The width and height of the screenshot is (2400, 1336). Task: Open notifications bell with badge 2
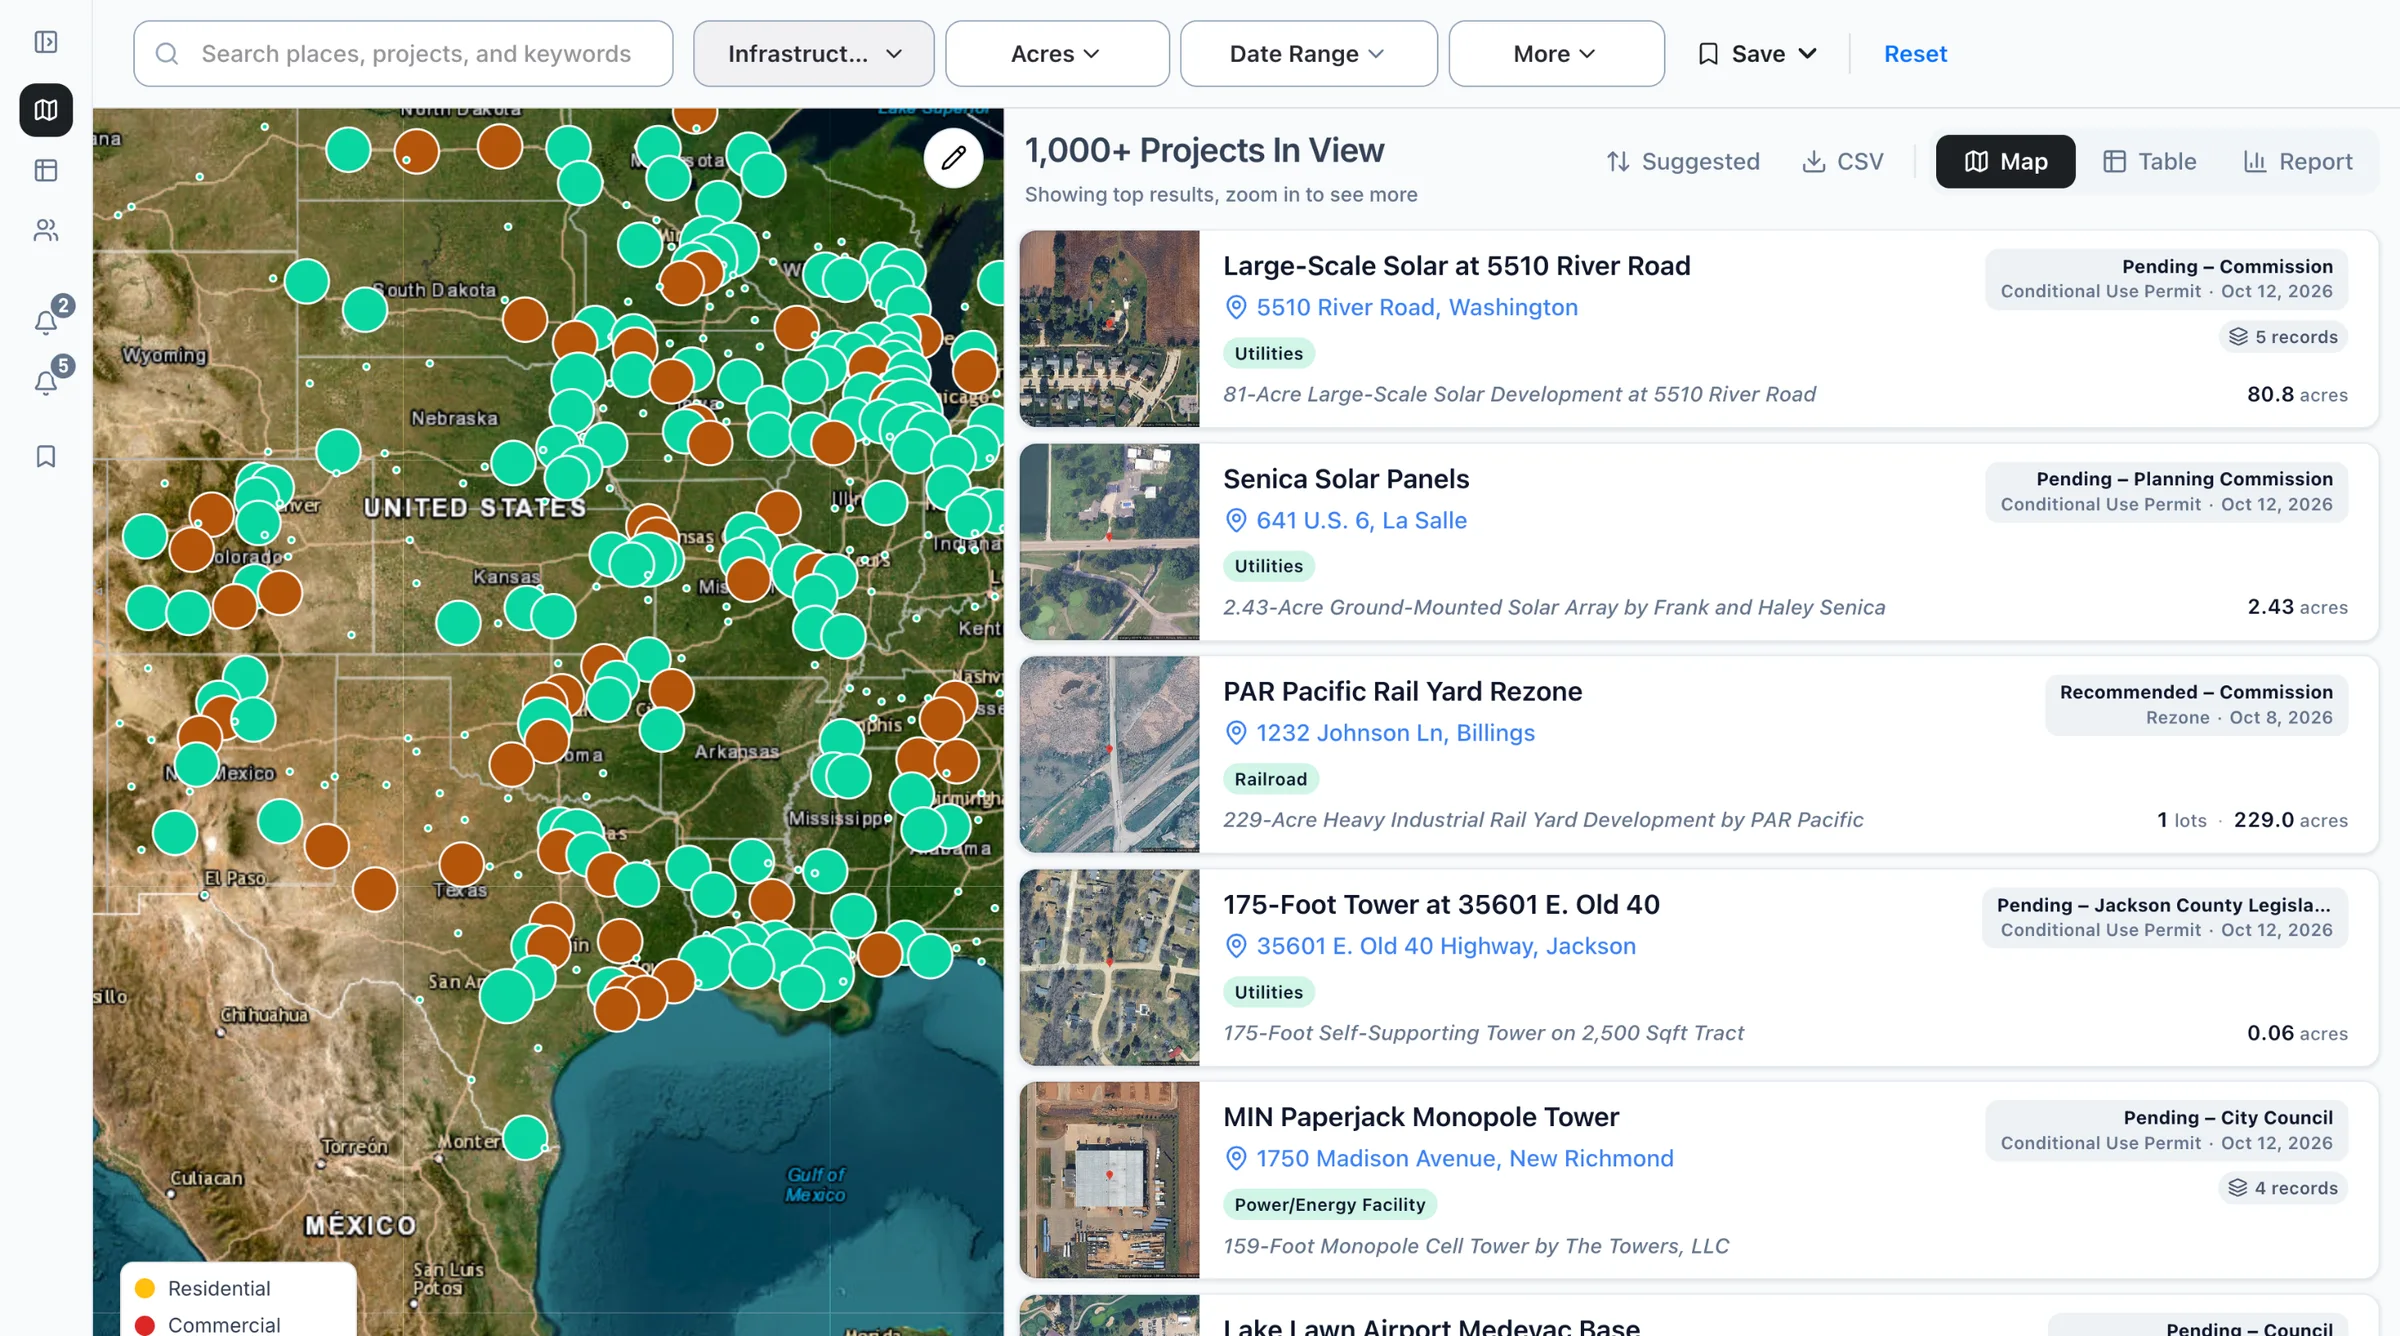[x=46, y=322]
